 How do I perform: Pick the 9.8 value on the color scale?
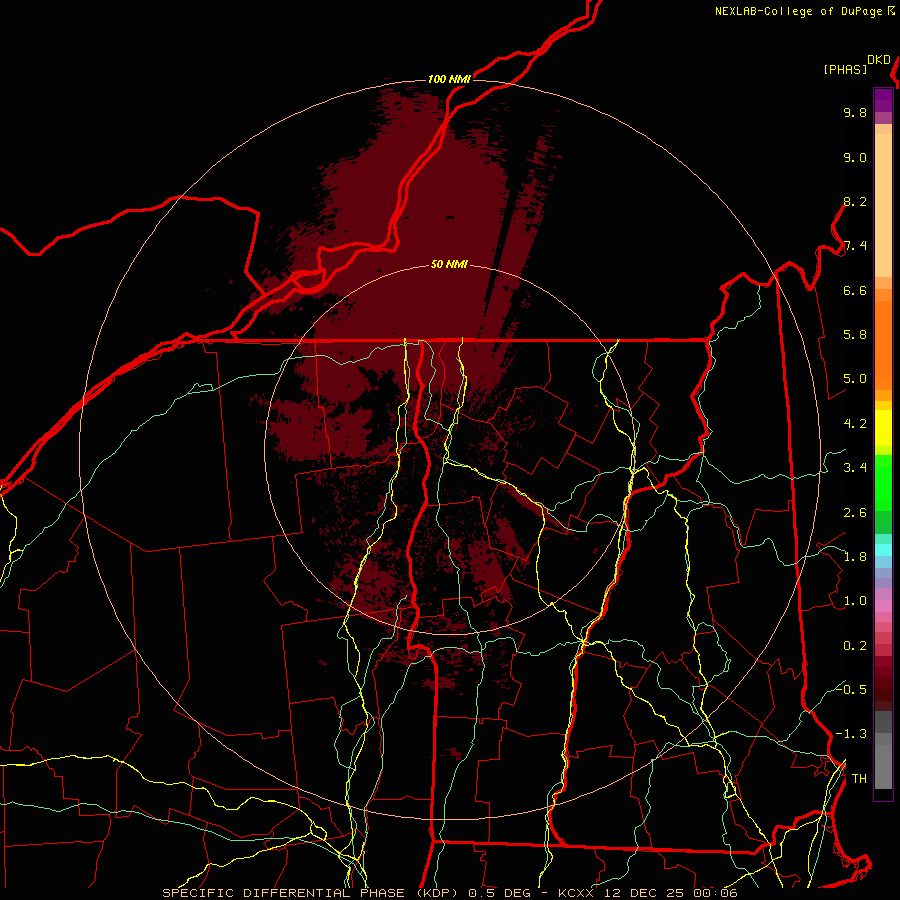pyautogui.click(x=855, y=112)
